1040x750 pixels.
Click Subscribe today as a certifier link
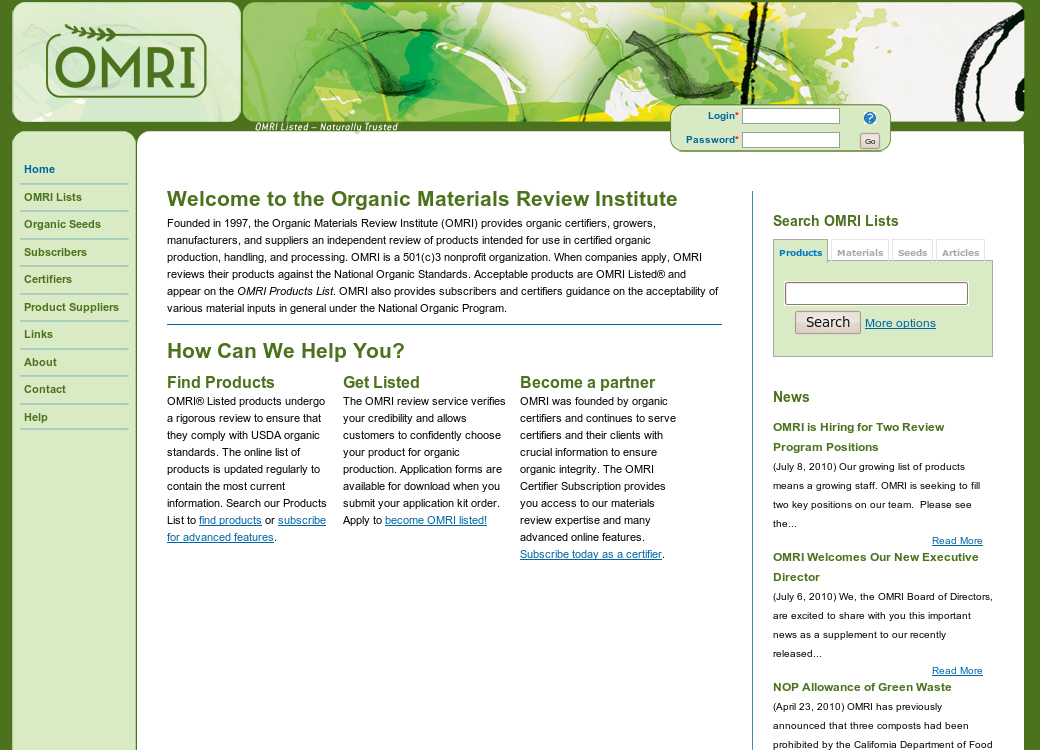click(x=590, y=554)
